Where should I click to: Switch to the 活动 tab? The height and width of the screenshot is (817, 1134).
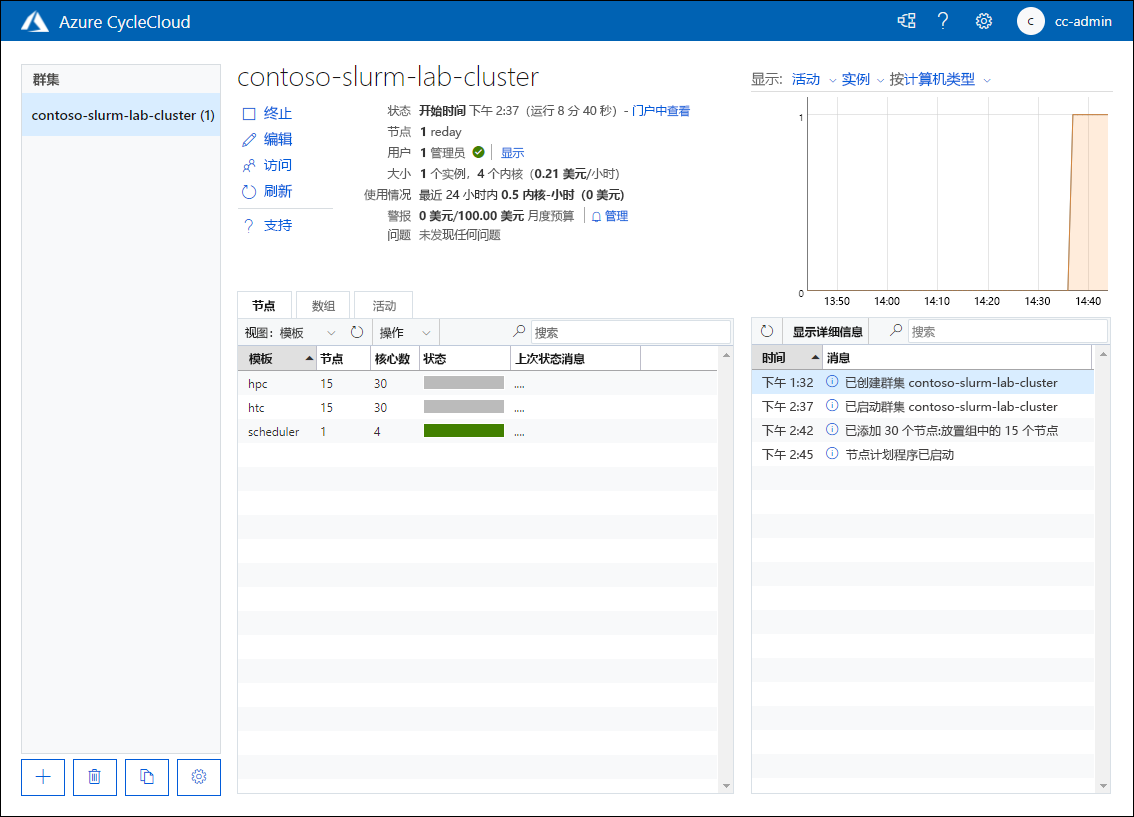(384, 306)
